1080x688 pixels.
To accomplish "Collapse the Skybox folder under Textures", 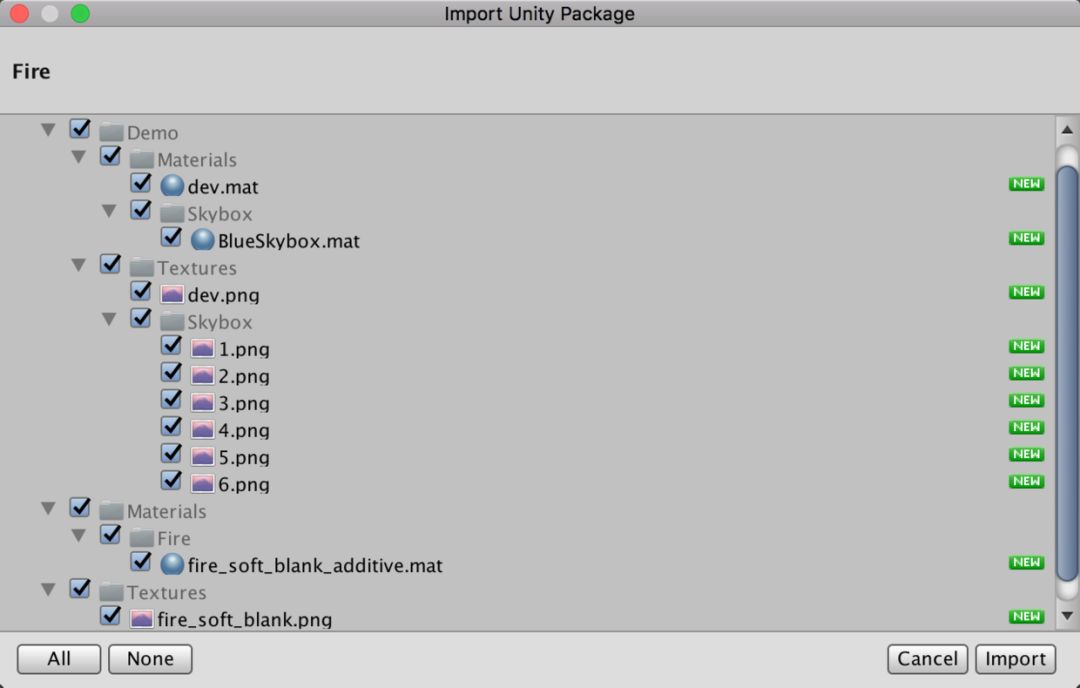I will [x=108, y=320].
